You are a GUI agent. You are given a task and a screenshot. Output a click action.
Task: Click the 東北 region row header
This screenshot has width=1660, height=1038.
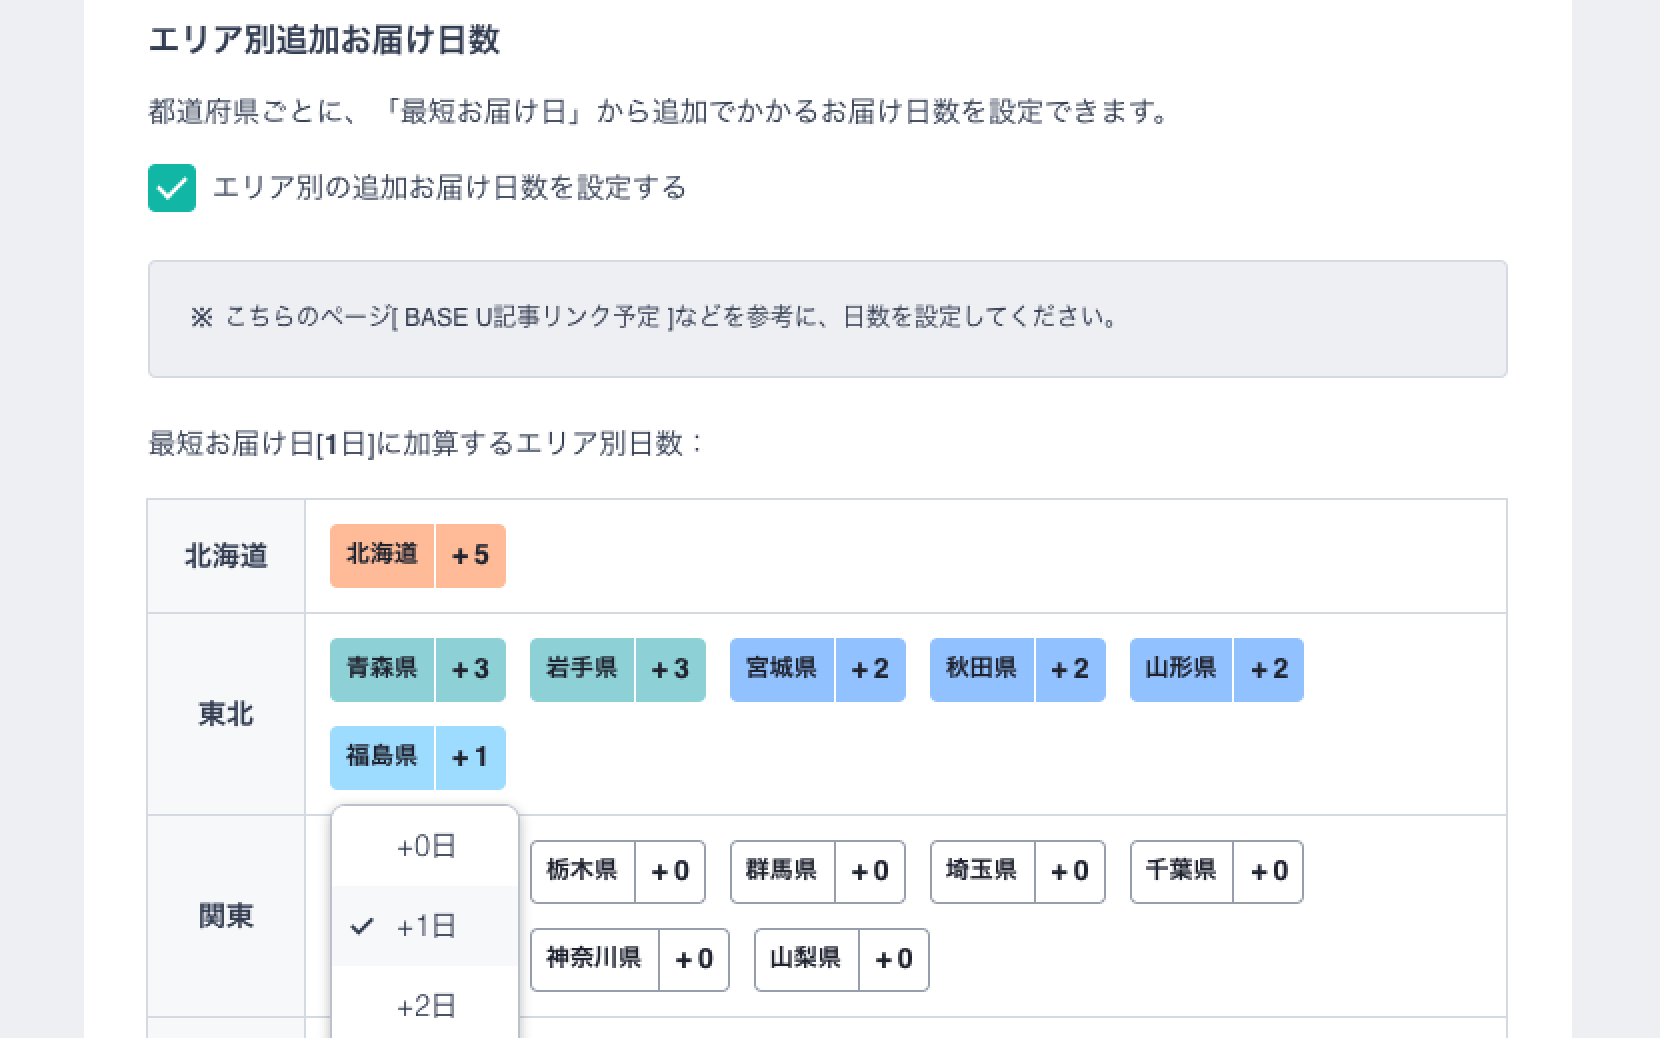click(x=226, y=714)
